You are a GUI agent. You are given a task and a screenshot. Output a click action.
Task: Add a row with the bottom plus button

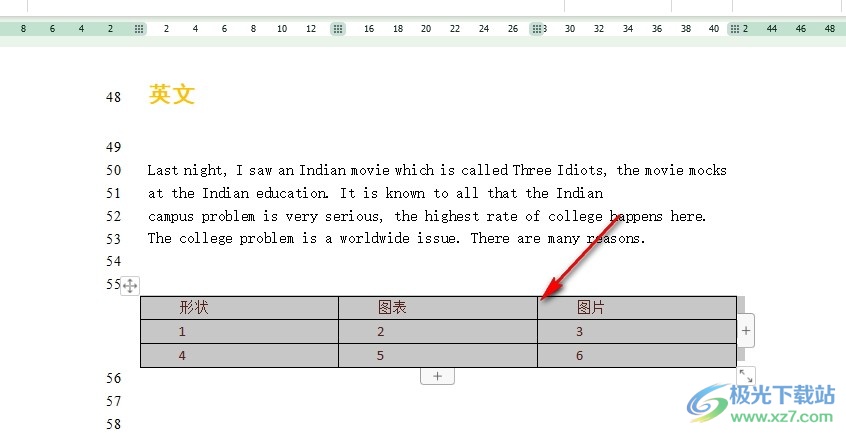point(437,376)
